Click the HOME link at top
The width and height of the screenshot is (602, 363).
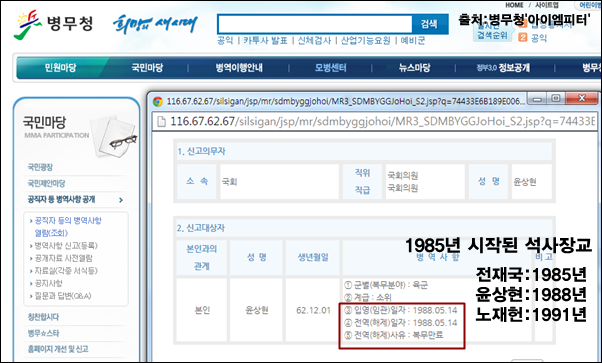(514, 5)
